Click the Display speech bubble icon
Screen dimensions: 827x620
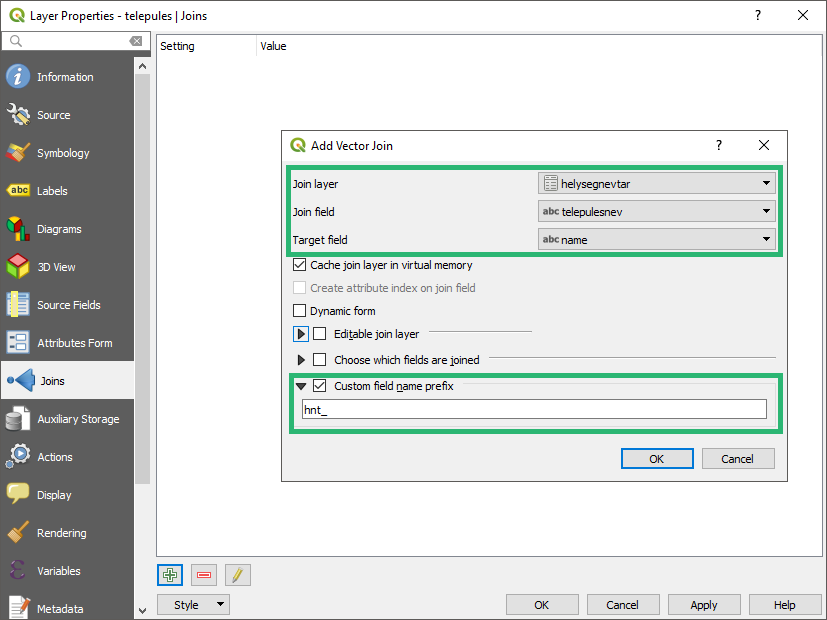pos(18,495)
